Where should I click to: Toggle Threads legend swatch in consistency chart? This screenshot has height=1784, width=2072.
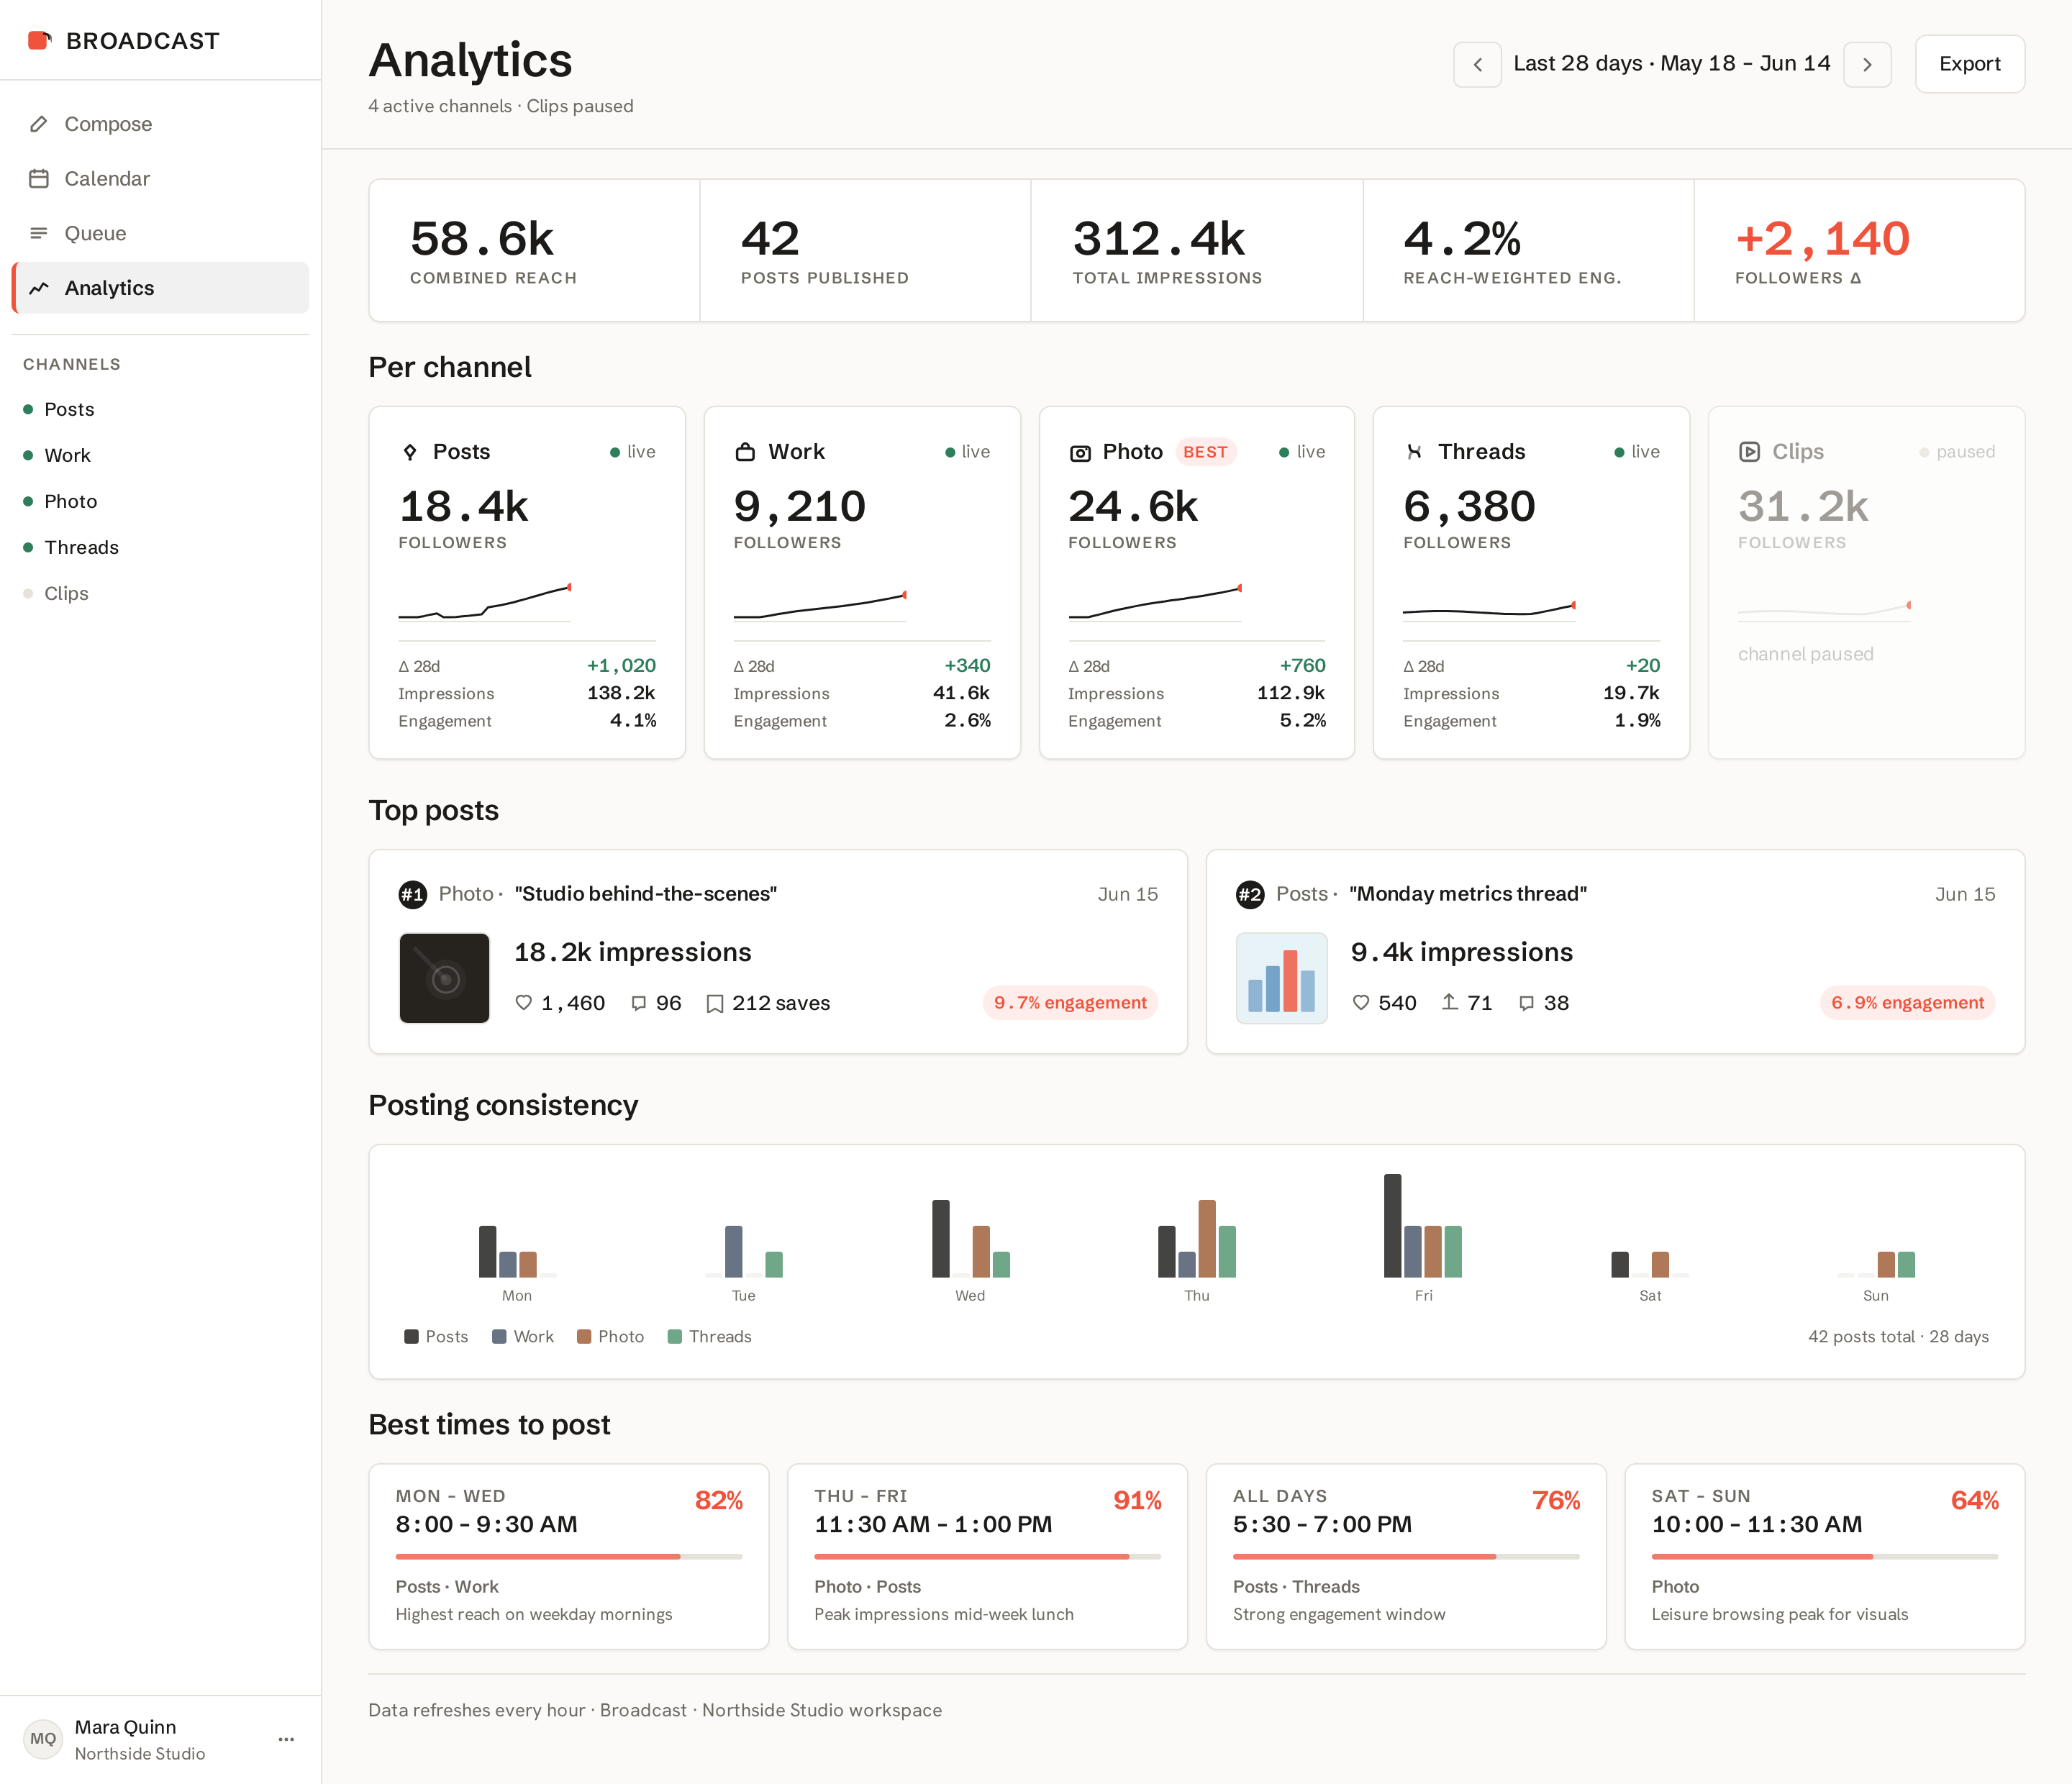click(675, 1337)
